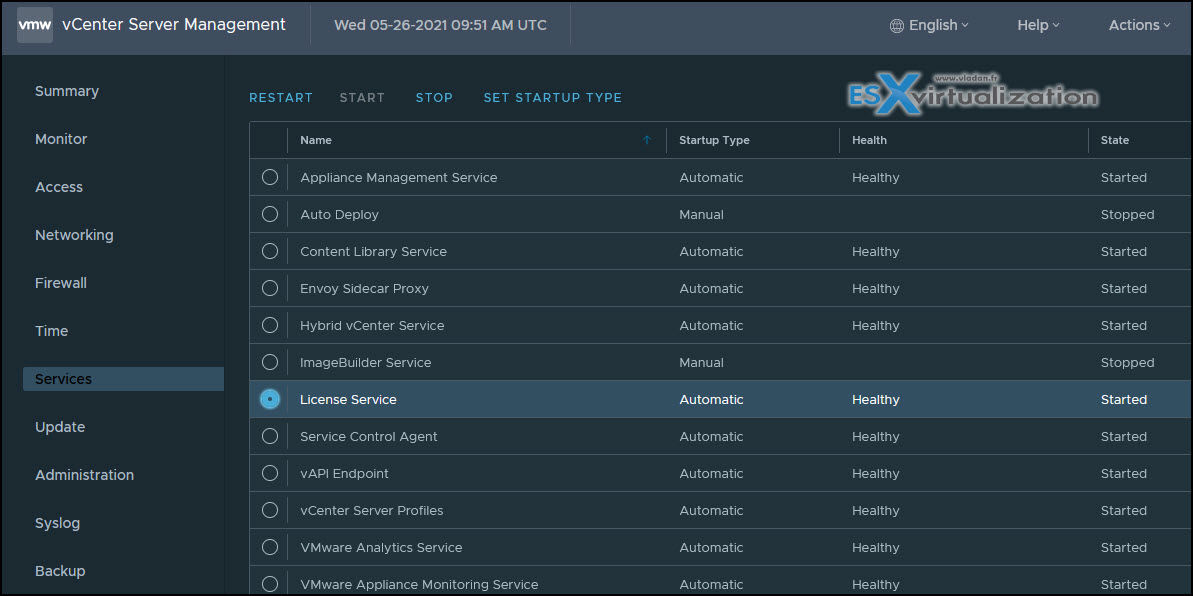This screenshot has width=1193, height=596.
Task: Click the License Service name
Action: tap(348, 400)
